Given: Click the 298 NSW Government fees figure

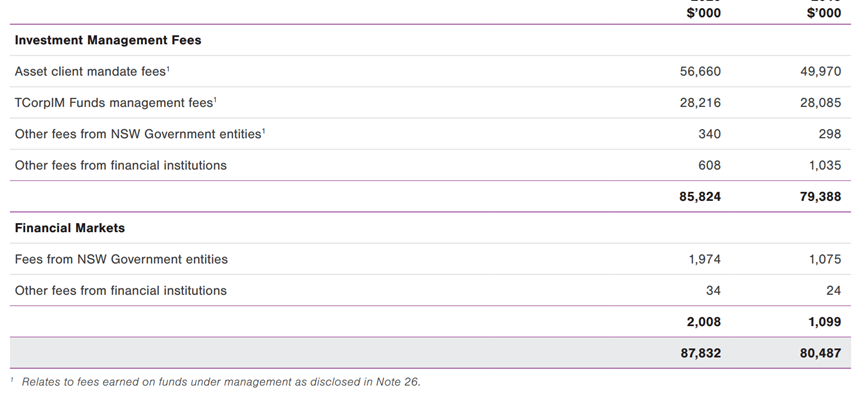Looking at the screenshot, I should tap(827, 134).
